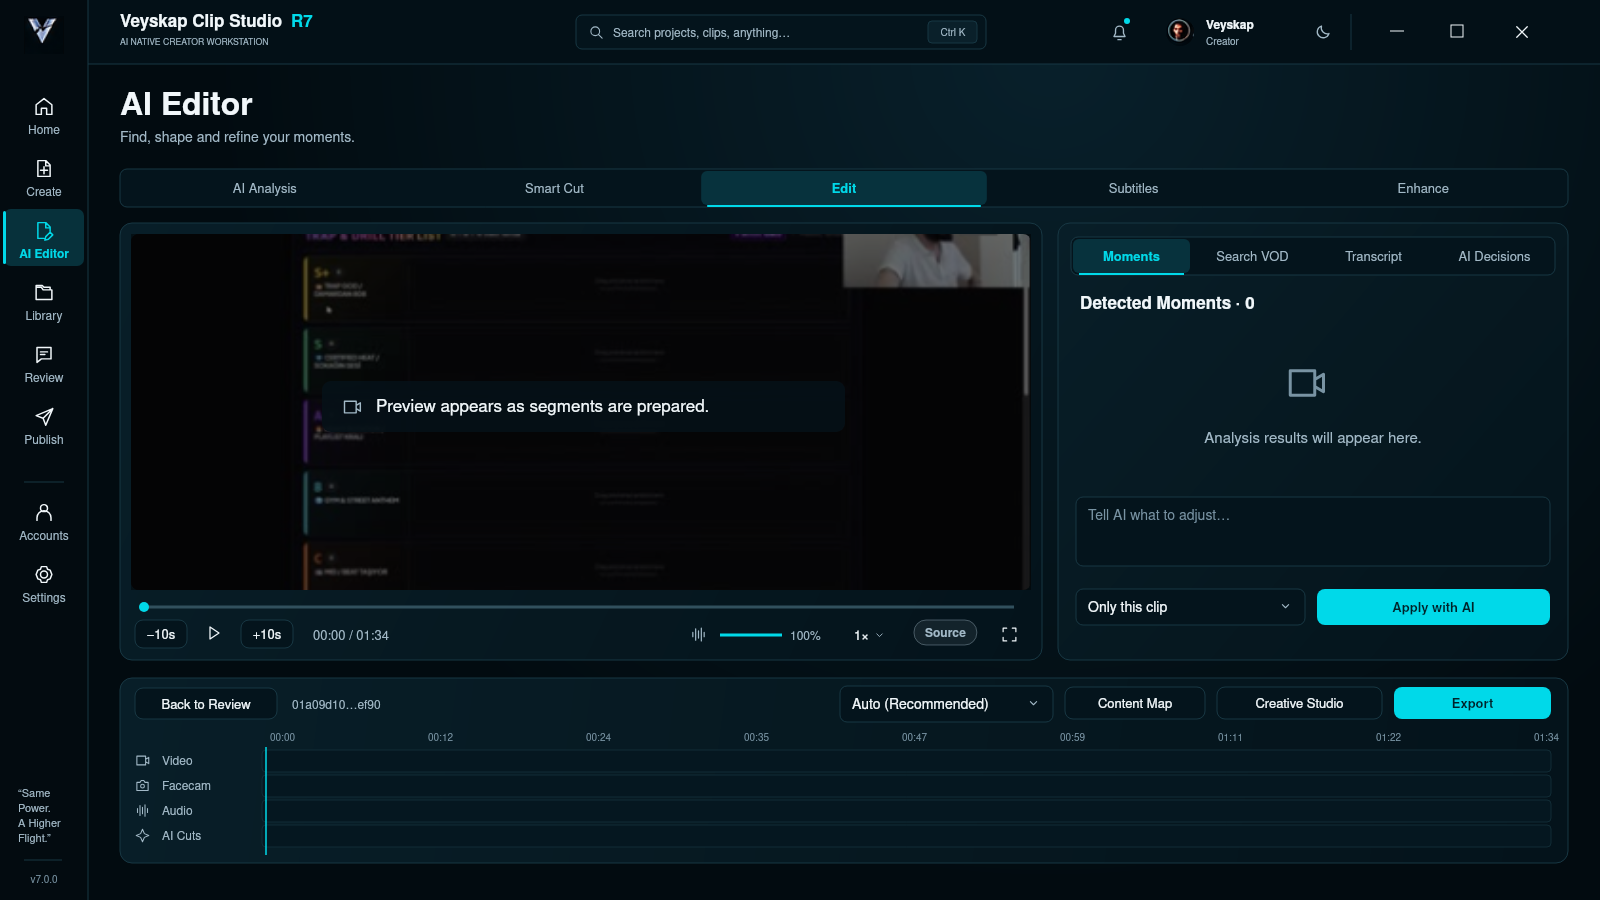Open the Create section
This screenshot has width=1600, height=900.
click(x=44, y=178)
